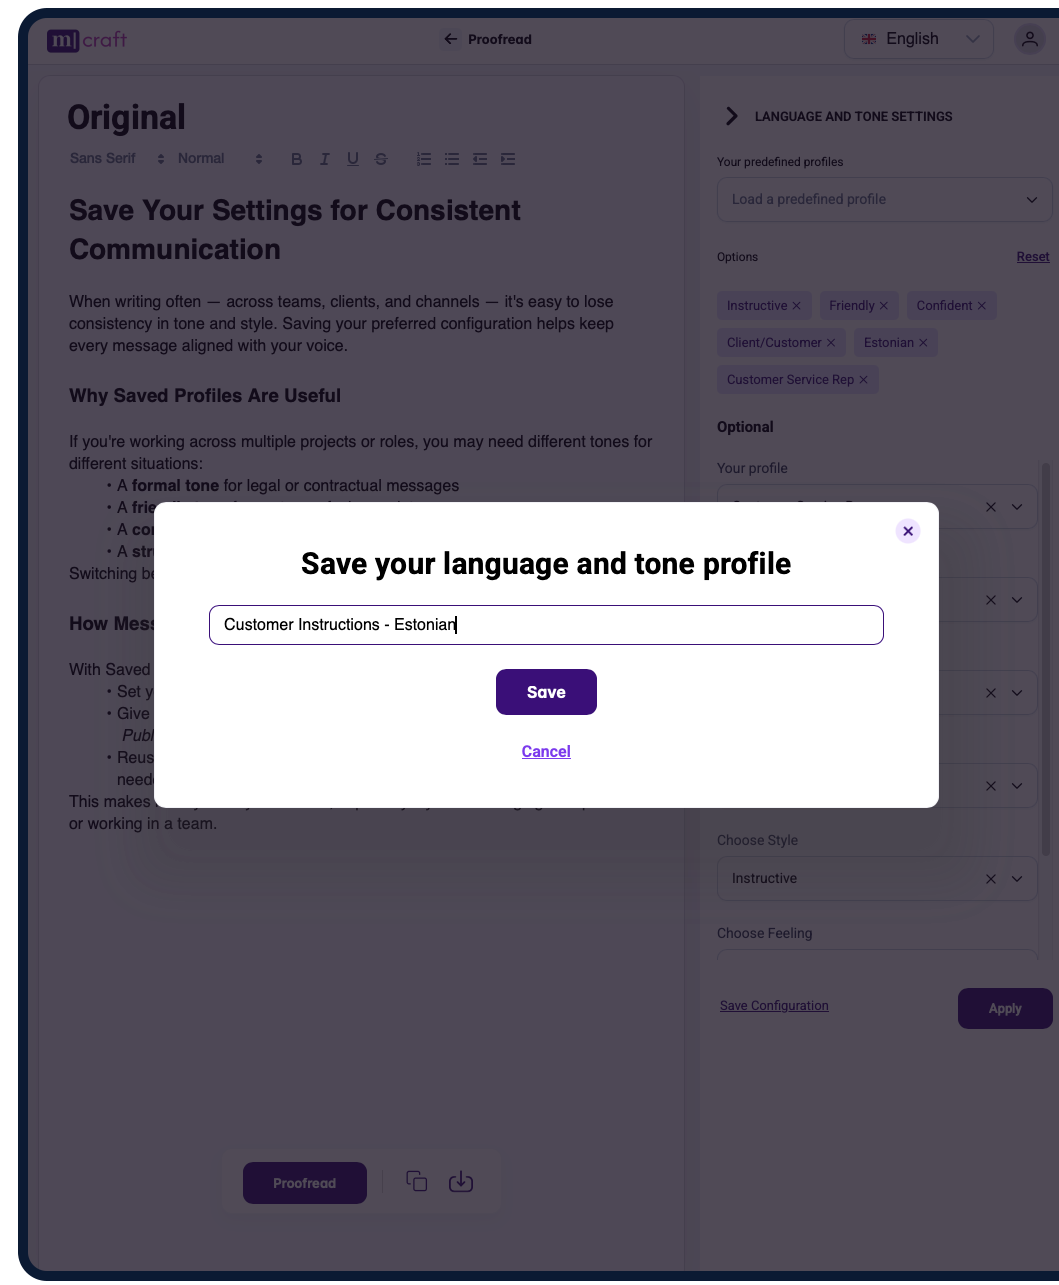
Task: Collapse the Language and Tone Settings panel
Action: tap(731, 116)
